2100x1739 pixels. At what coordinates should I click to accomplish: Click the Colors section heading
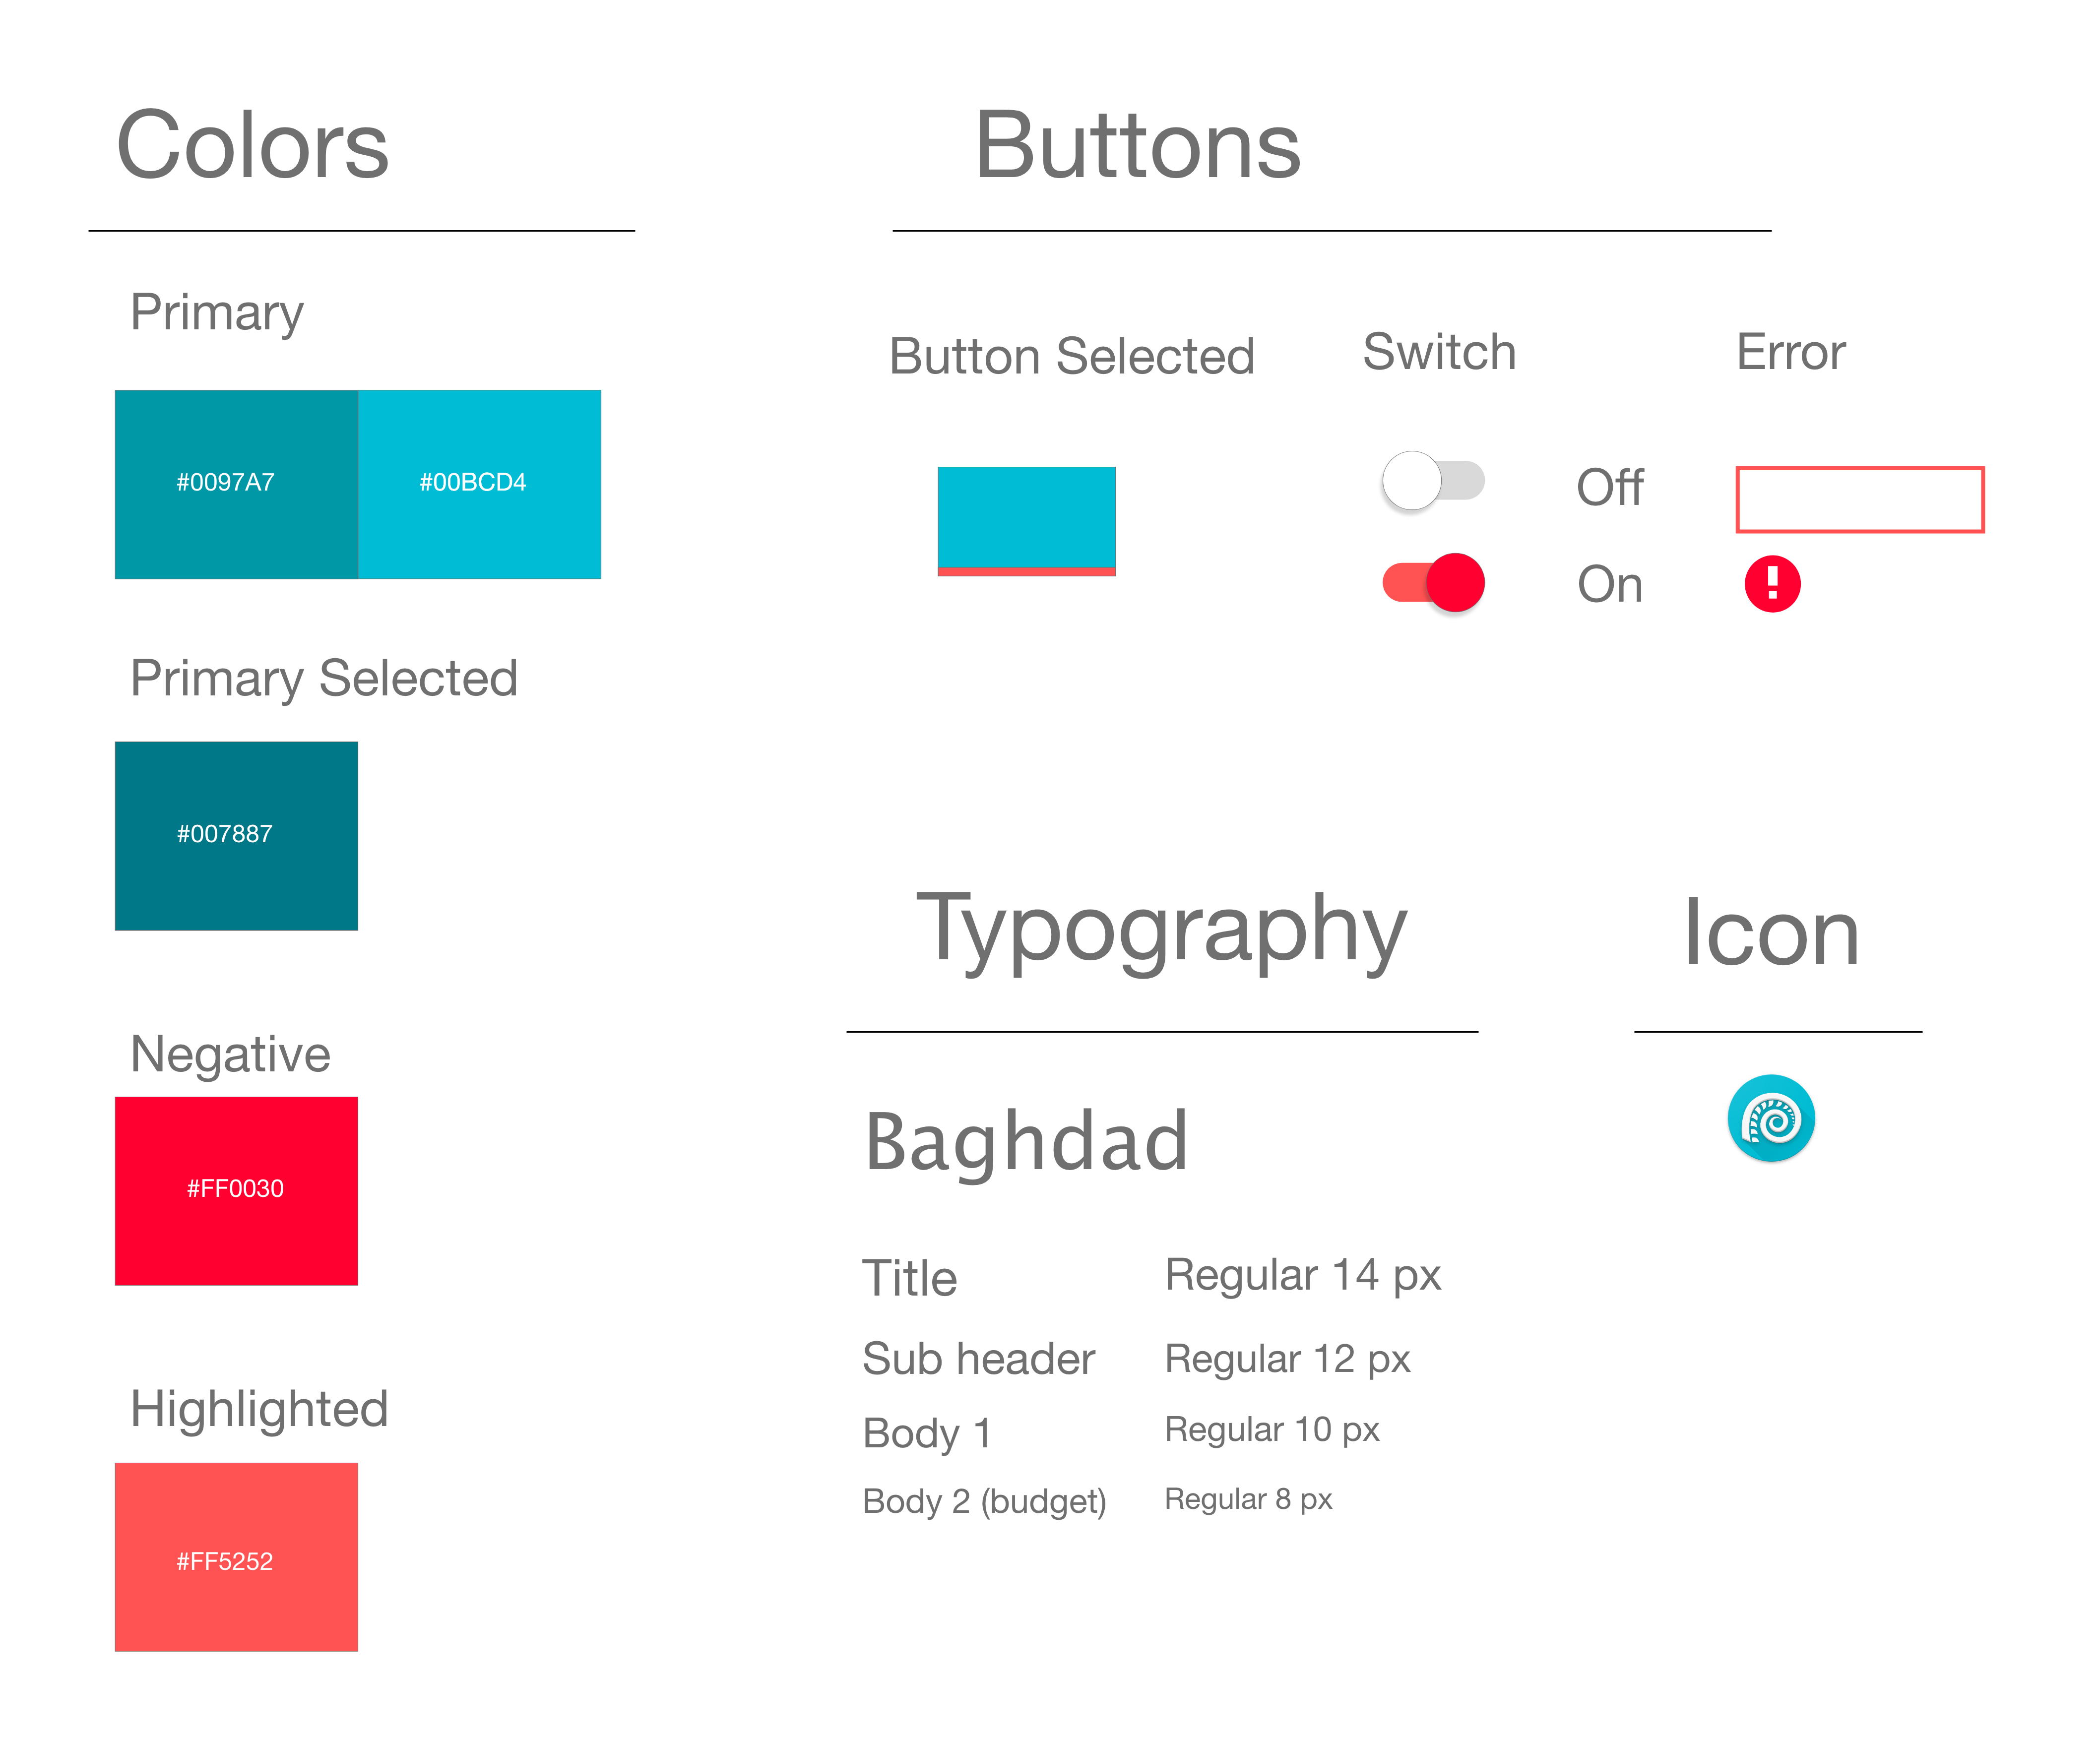252,146
